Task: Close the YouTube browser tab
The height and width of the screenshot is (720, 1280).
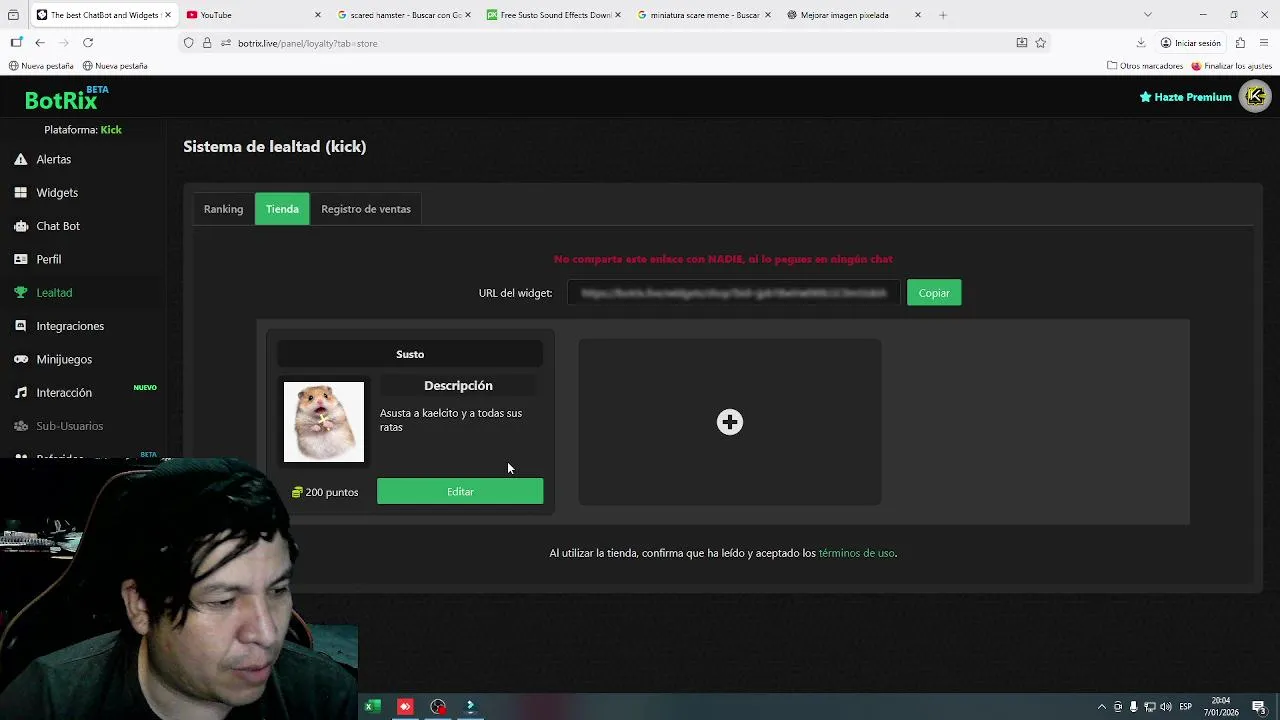Action: tap(318, 15)
